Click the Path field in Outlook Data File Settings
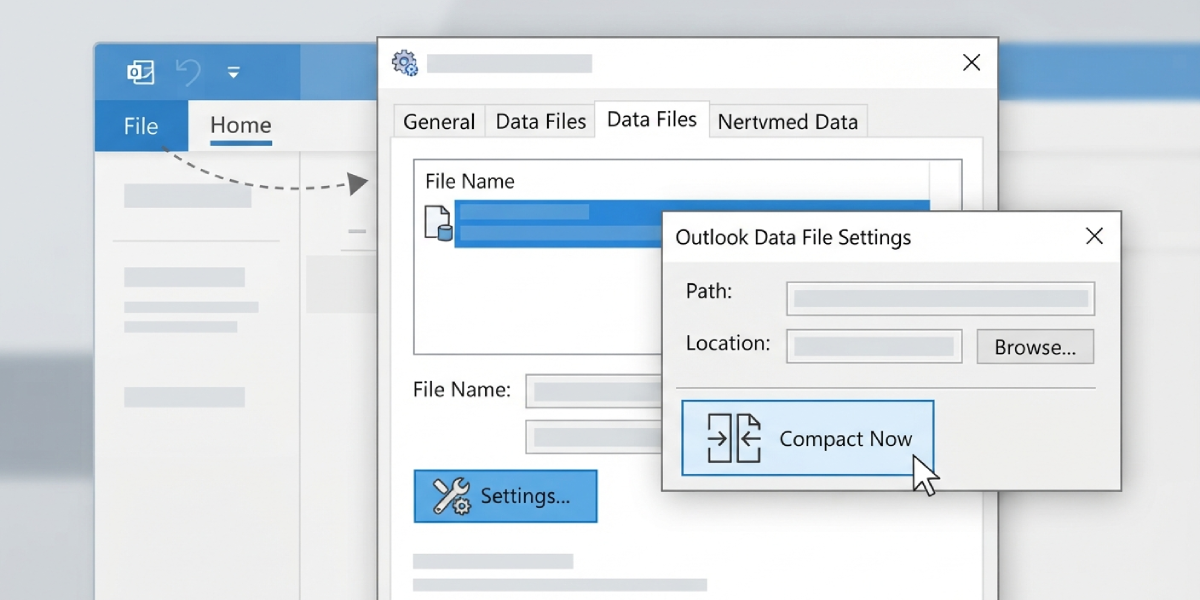The width and height of the screenshot is (1200, 600). point(940,298)
